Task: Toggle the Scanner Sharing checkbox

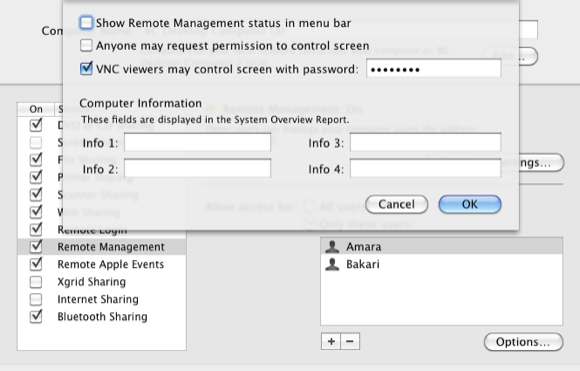Action: [x=36, y=194]
